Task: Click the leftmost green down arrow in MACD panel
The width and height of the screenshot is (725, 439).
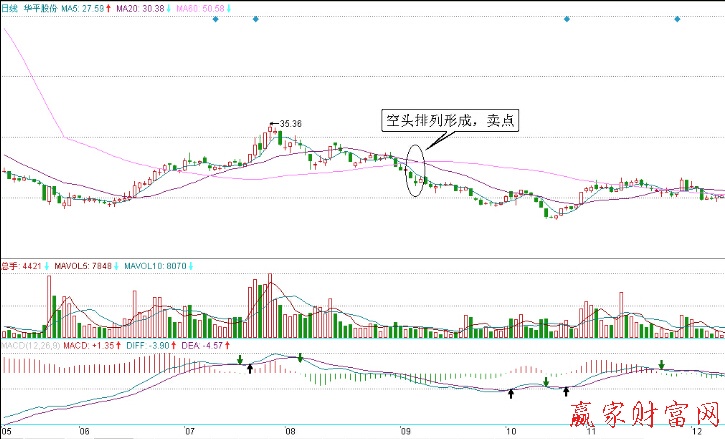Action: pyautogui.click(x=240, y=358)
